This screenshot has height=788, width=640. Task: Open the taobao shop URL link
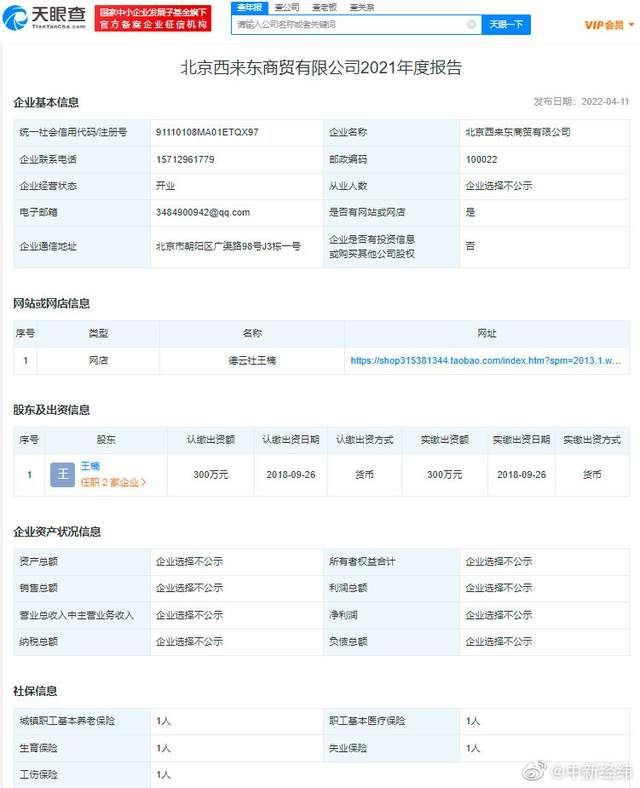[485, 360]
